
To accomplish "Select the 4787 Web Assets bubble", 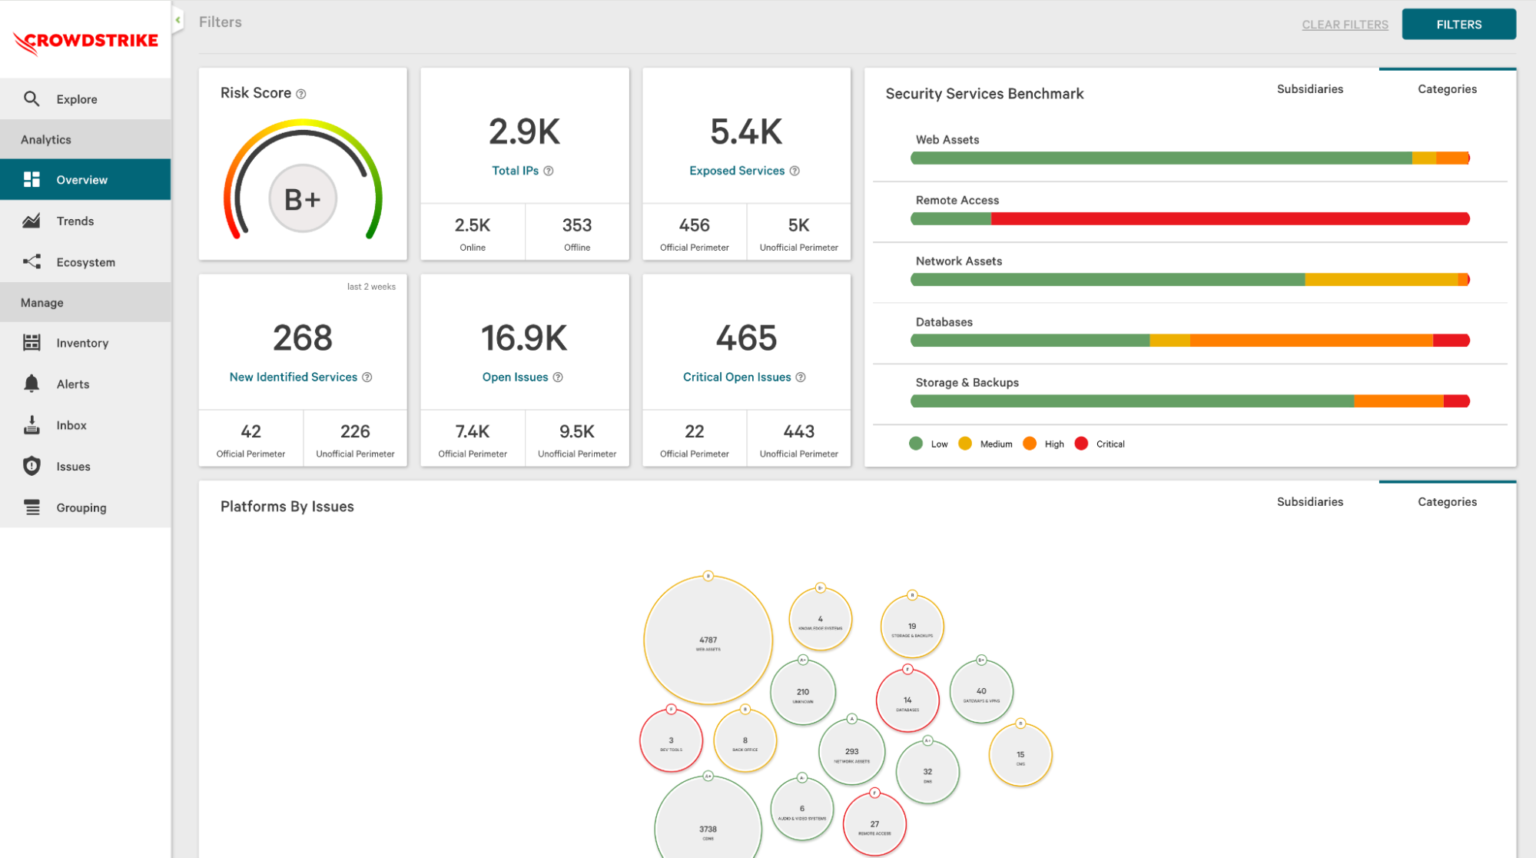I will (708, 639).
